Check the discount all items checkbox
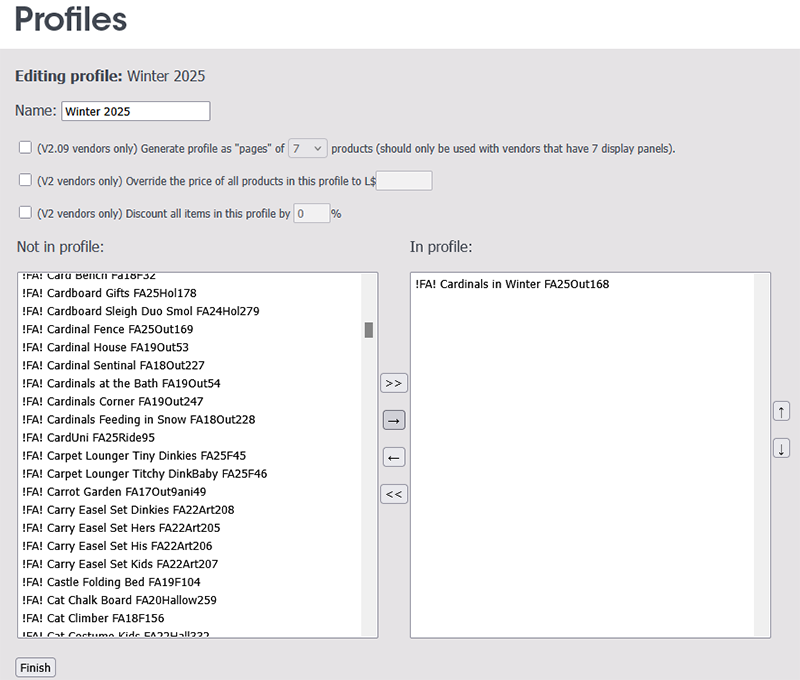Viewport: 800px width, 680px height. (26, 212)
